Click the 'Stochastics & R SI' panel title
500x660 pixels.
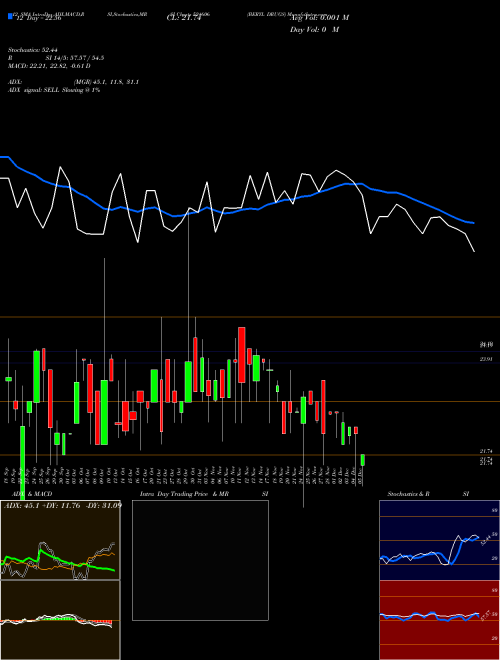428,494
